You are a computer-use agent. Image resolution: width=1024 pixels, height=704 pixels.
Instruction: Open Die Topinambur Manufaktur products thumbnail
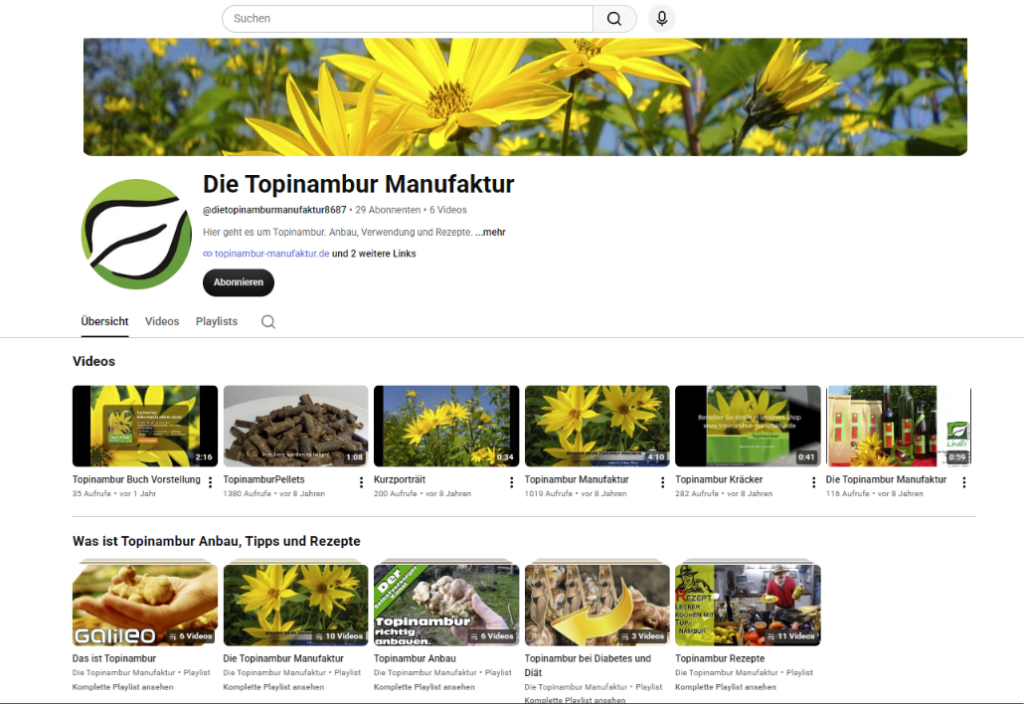point(899,426)
